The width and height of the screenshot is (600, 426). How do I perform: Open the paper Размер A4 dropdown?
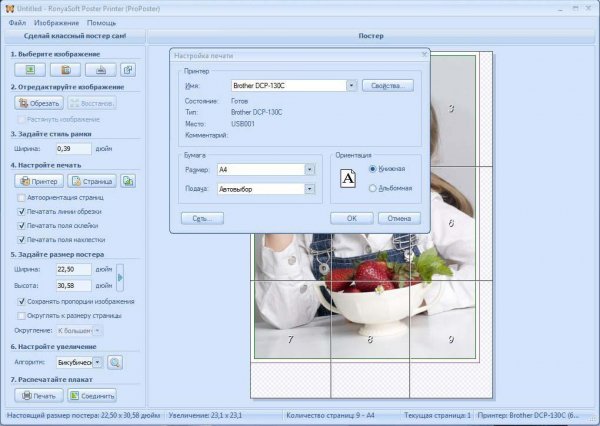309,170
